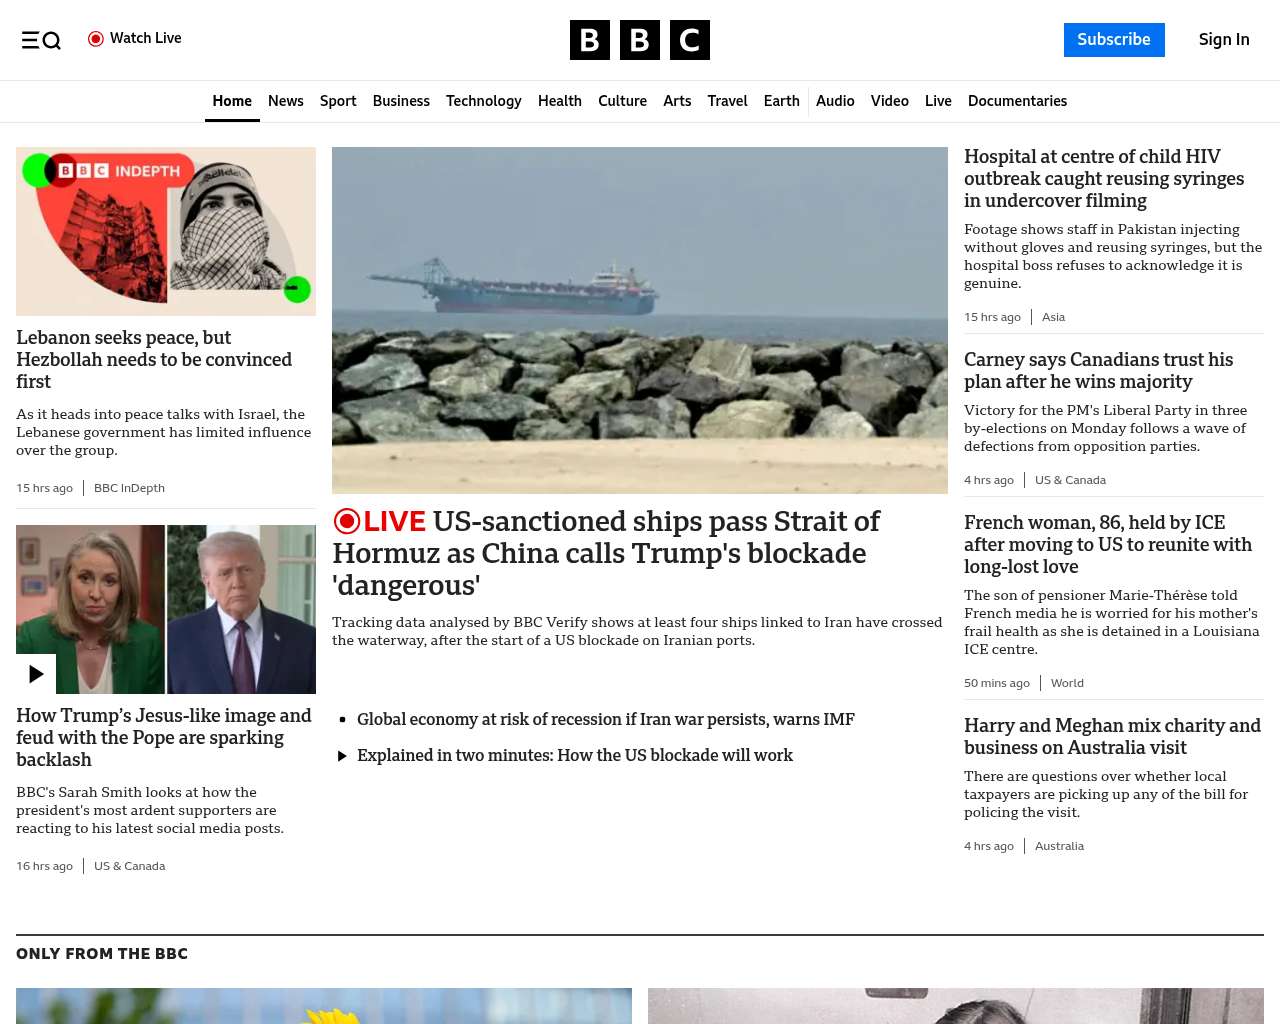Select the News tab
1280x1024 pixels.
pos(286,101)
